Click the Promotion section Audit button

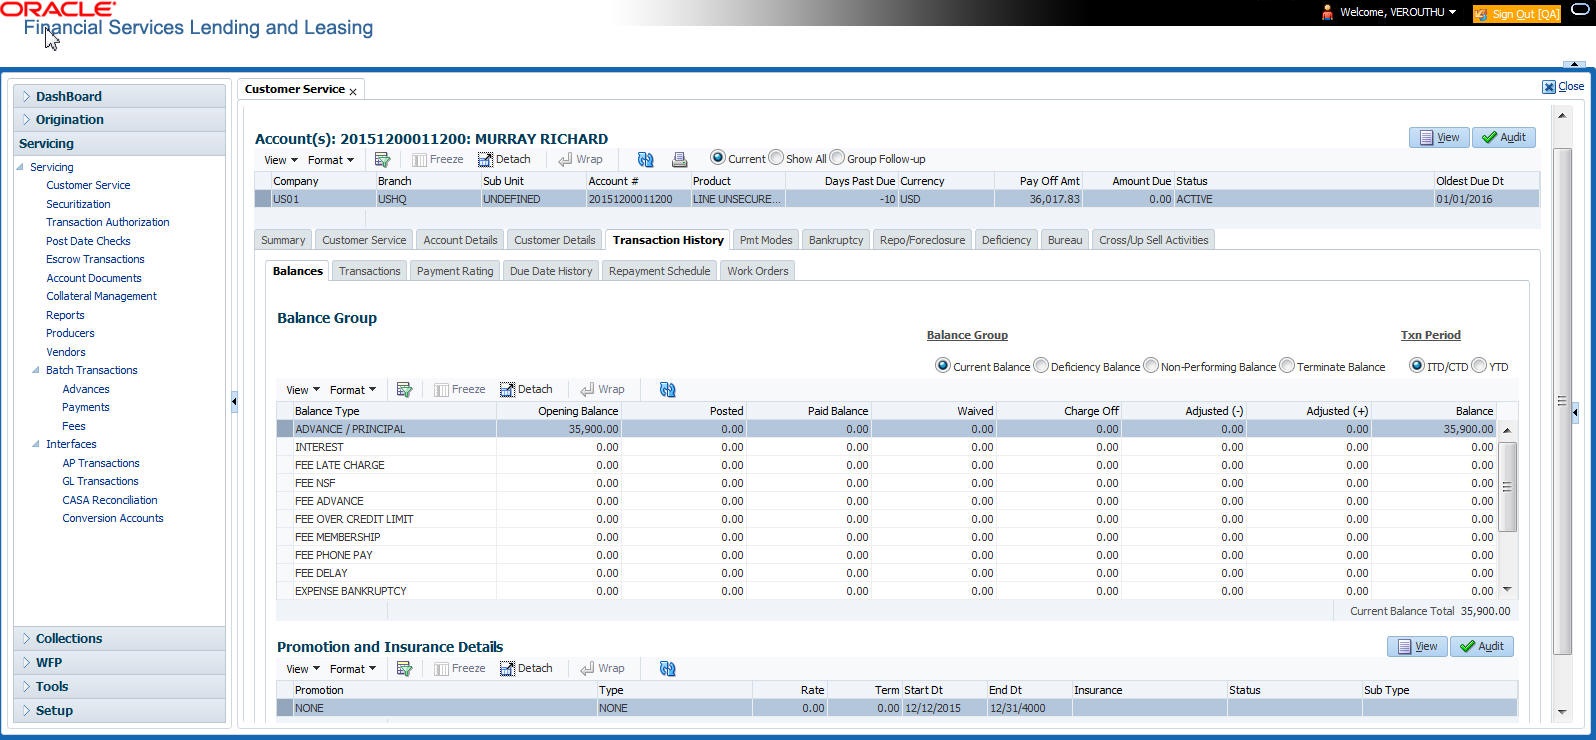point(1482,646)
